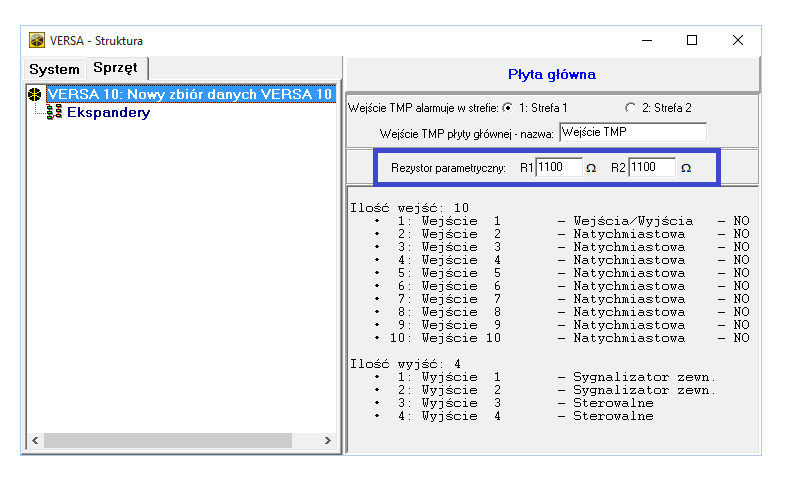
Task: Click the Płyta główna header button
Action: [552, 74]
